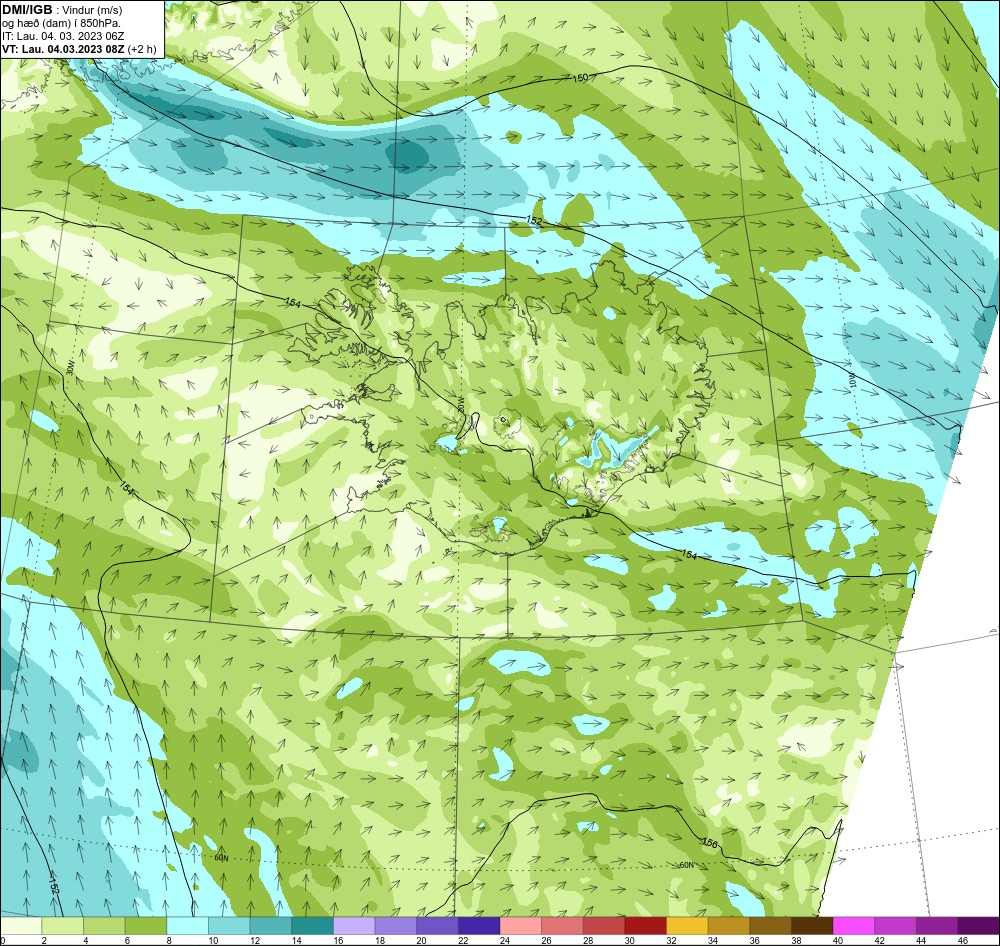Click the '20W' longitude label over Iceland
The height and width of the screenshot is (946, 1000).
coord(461,405)
